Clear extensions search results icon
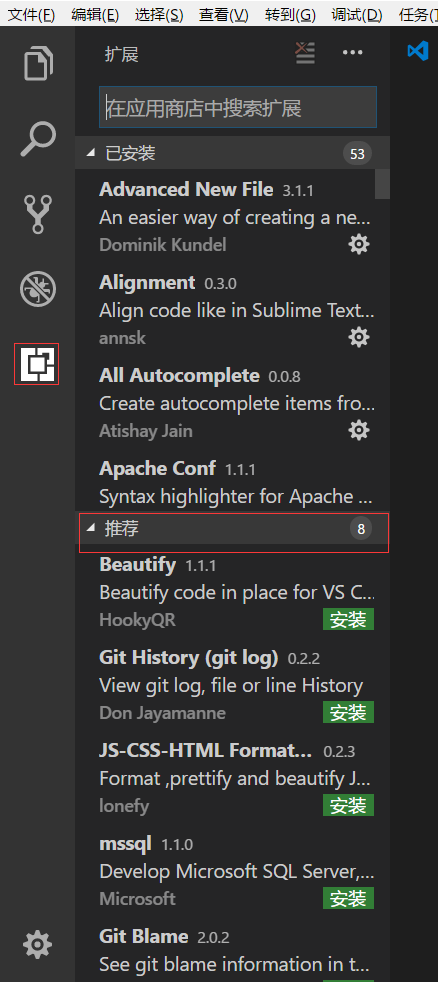 click(305, 54)
